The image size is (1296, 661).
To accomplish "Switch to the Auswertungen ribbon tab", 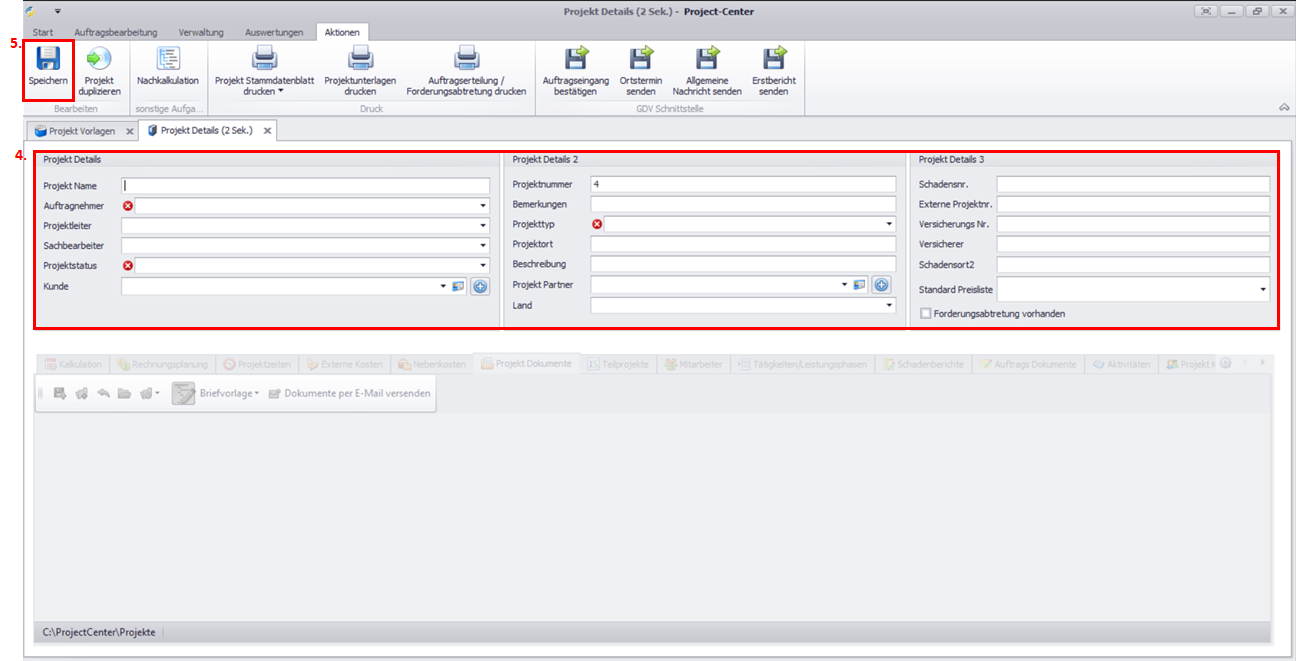I will (273, 32).
